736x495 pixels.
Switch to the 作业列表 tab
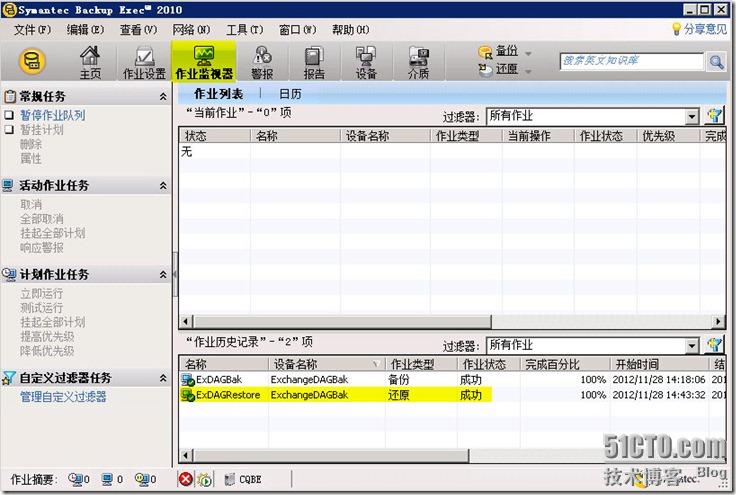pyautogui.click(x=218, y=94)
